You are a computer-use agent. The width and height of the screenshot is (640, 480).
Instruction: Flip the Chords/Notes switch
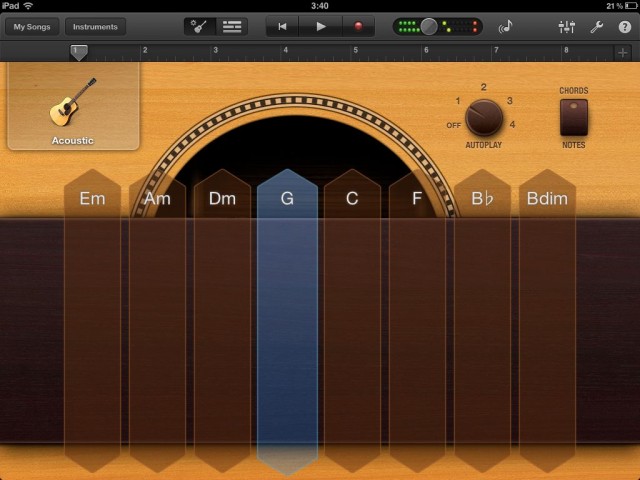point(573,118)
